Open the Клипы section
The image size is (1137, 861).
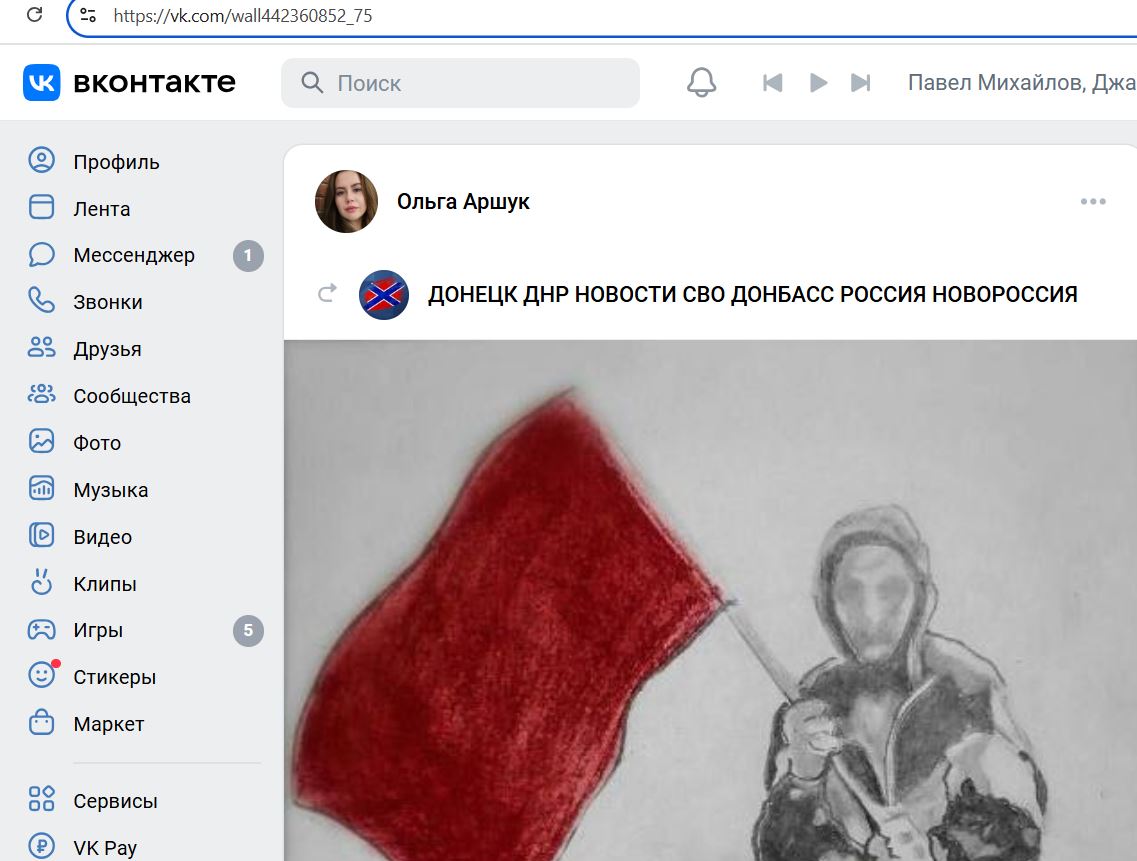(x=105, y=584)
